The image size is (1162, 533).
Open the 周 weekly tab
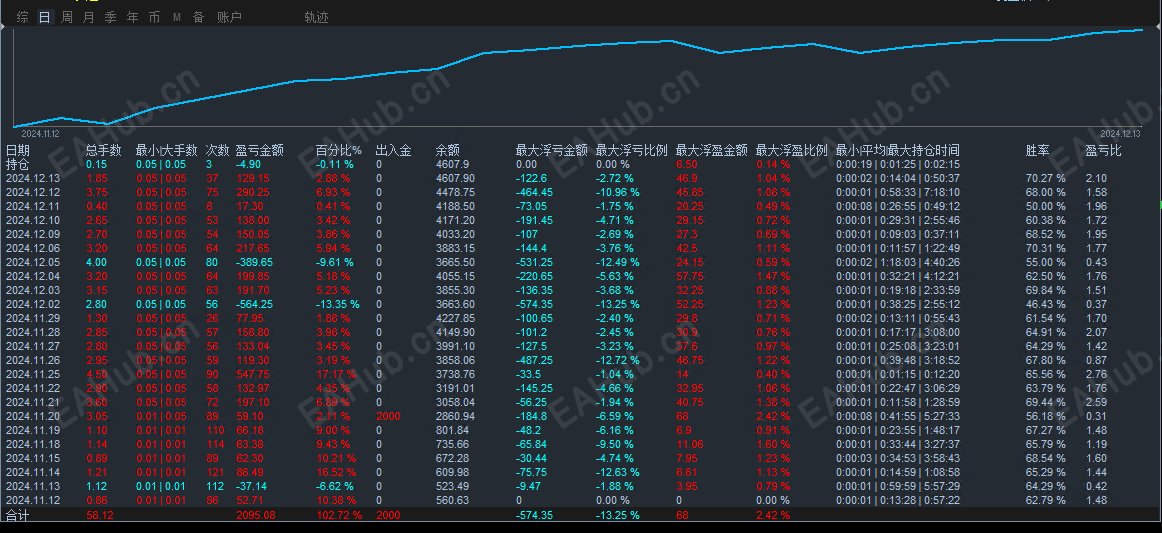tap(67, 17)
